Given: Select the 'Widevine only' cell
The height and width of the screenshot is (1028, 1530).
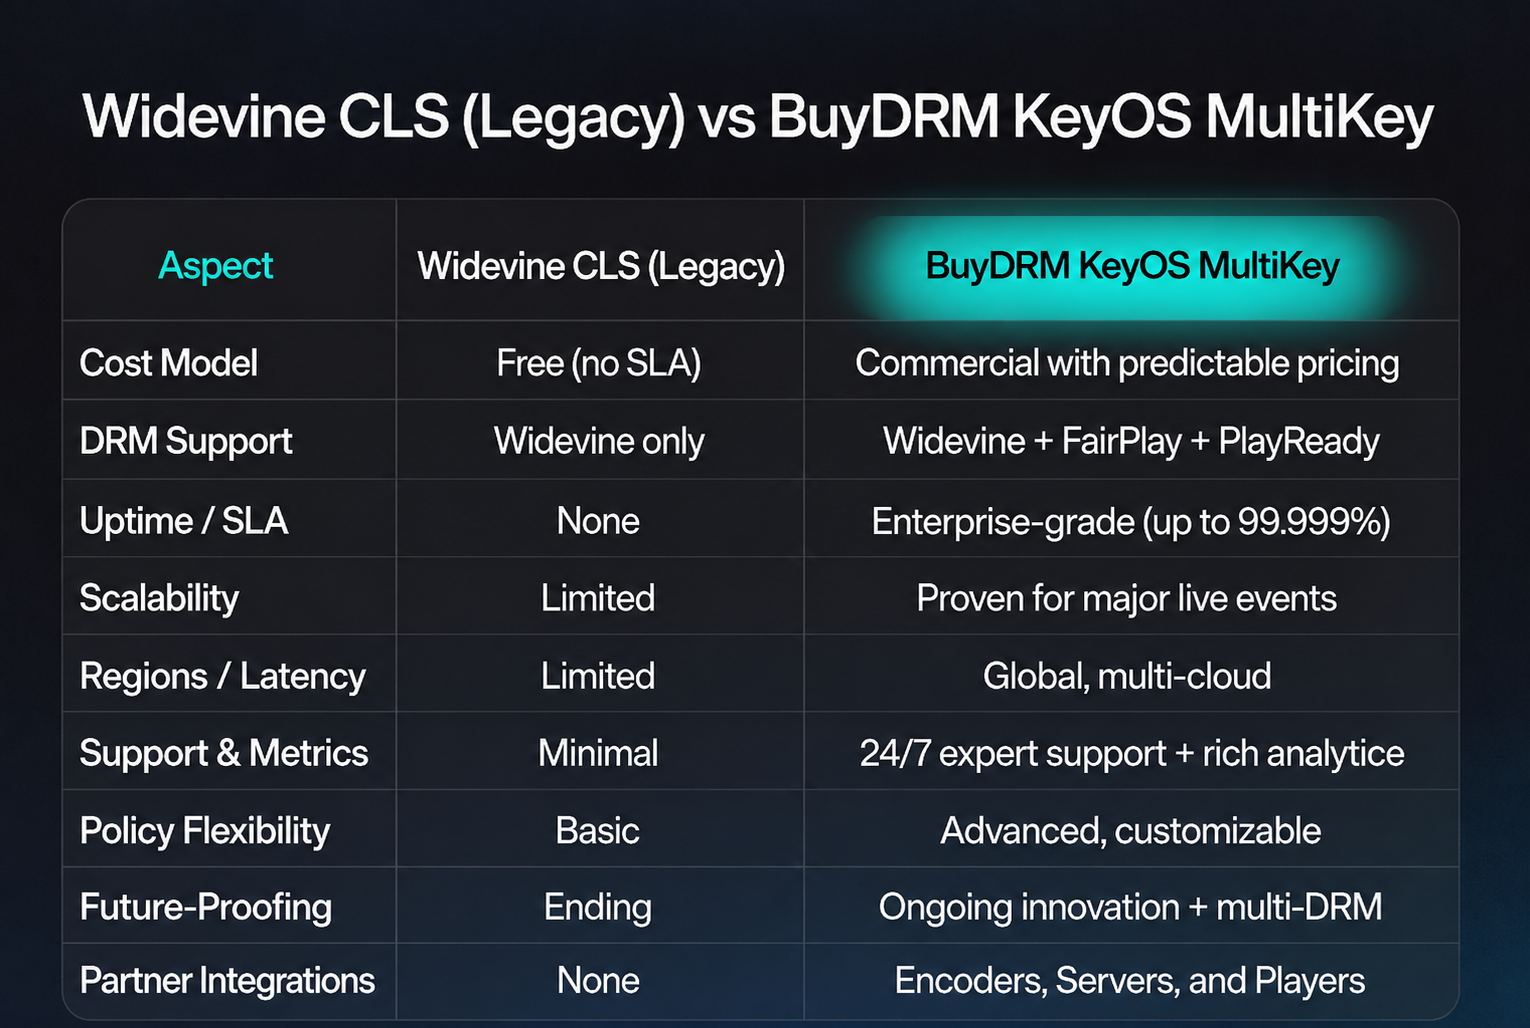Looking at the screenshot, I should point(599,441).
